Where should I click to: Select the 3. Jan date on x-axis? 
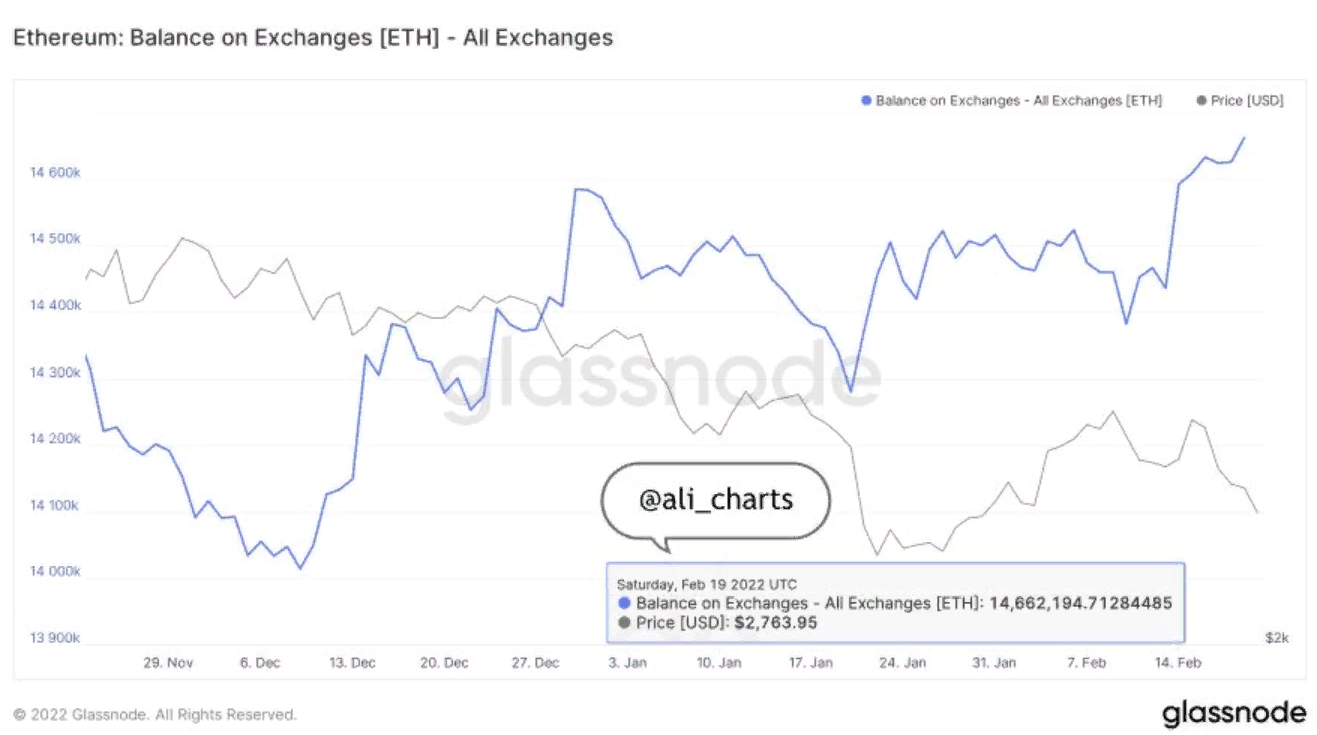pos(627,663)
